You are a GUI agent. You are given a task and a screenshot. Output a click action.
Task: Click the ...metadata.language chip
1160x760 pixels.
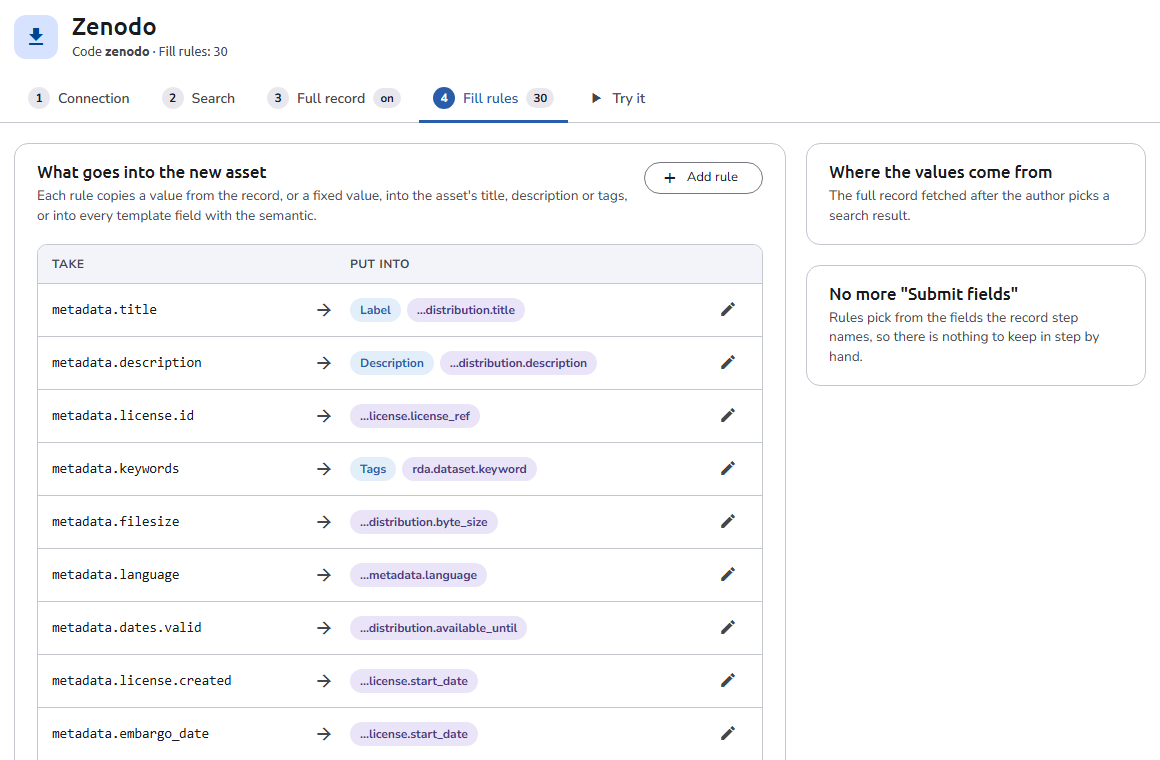(418, 575)
